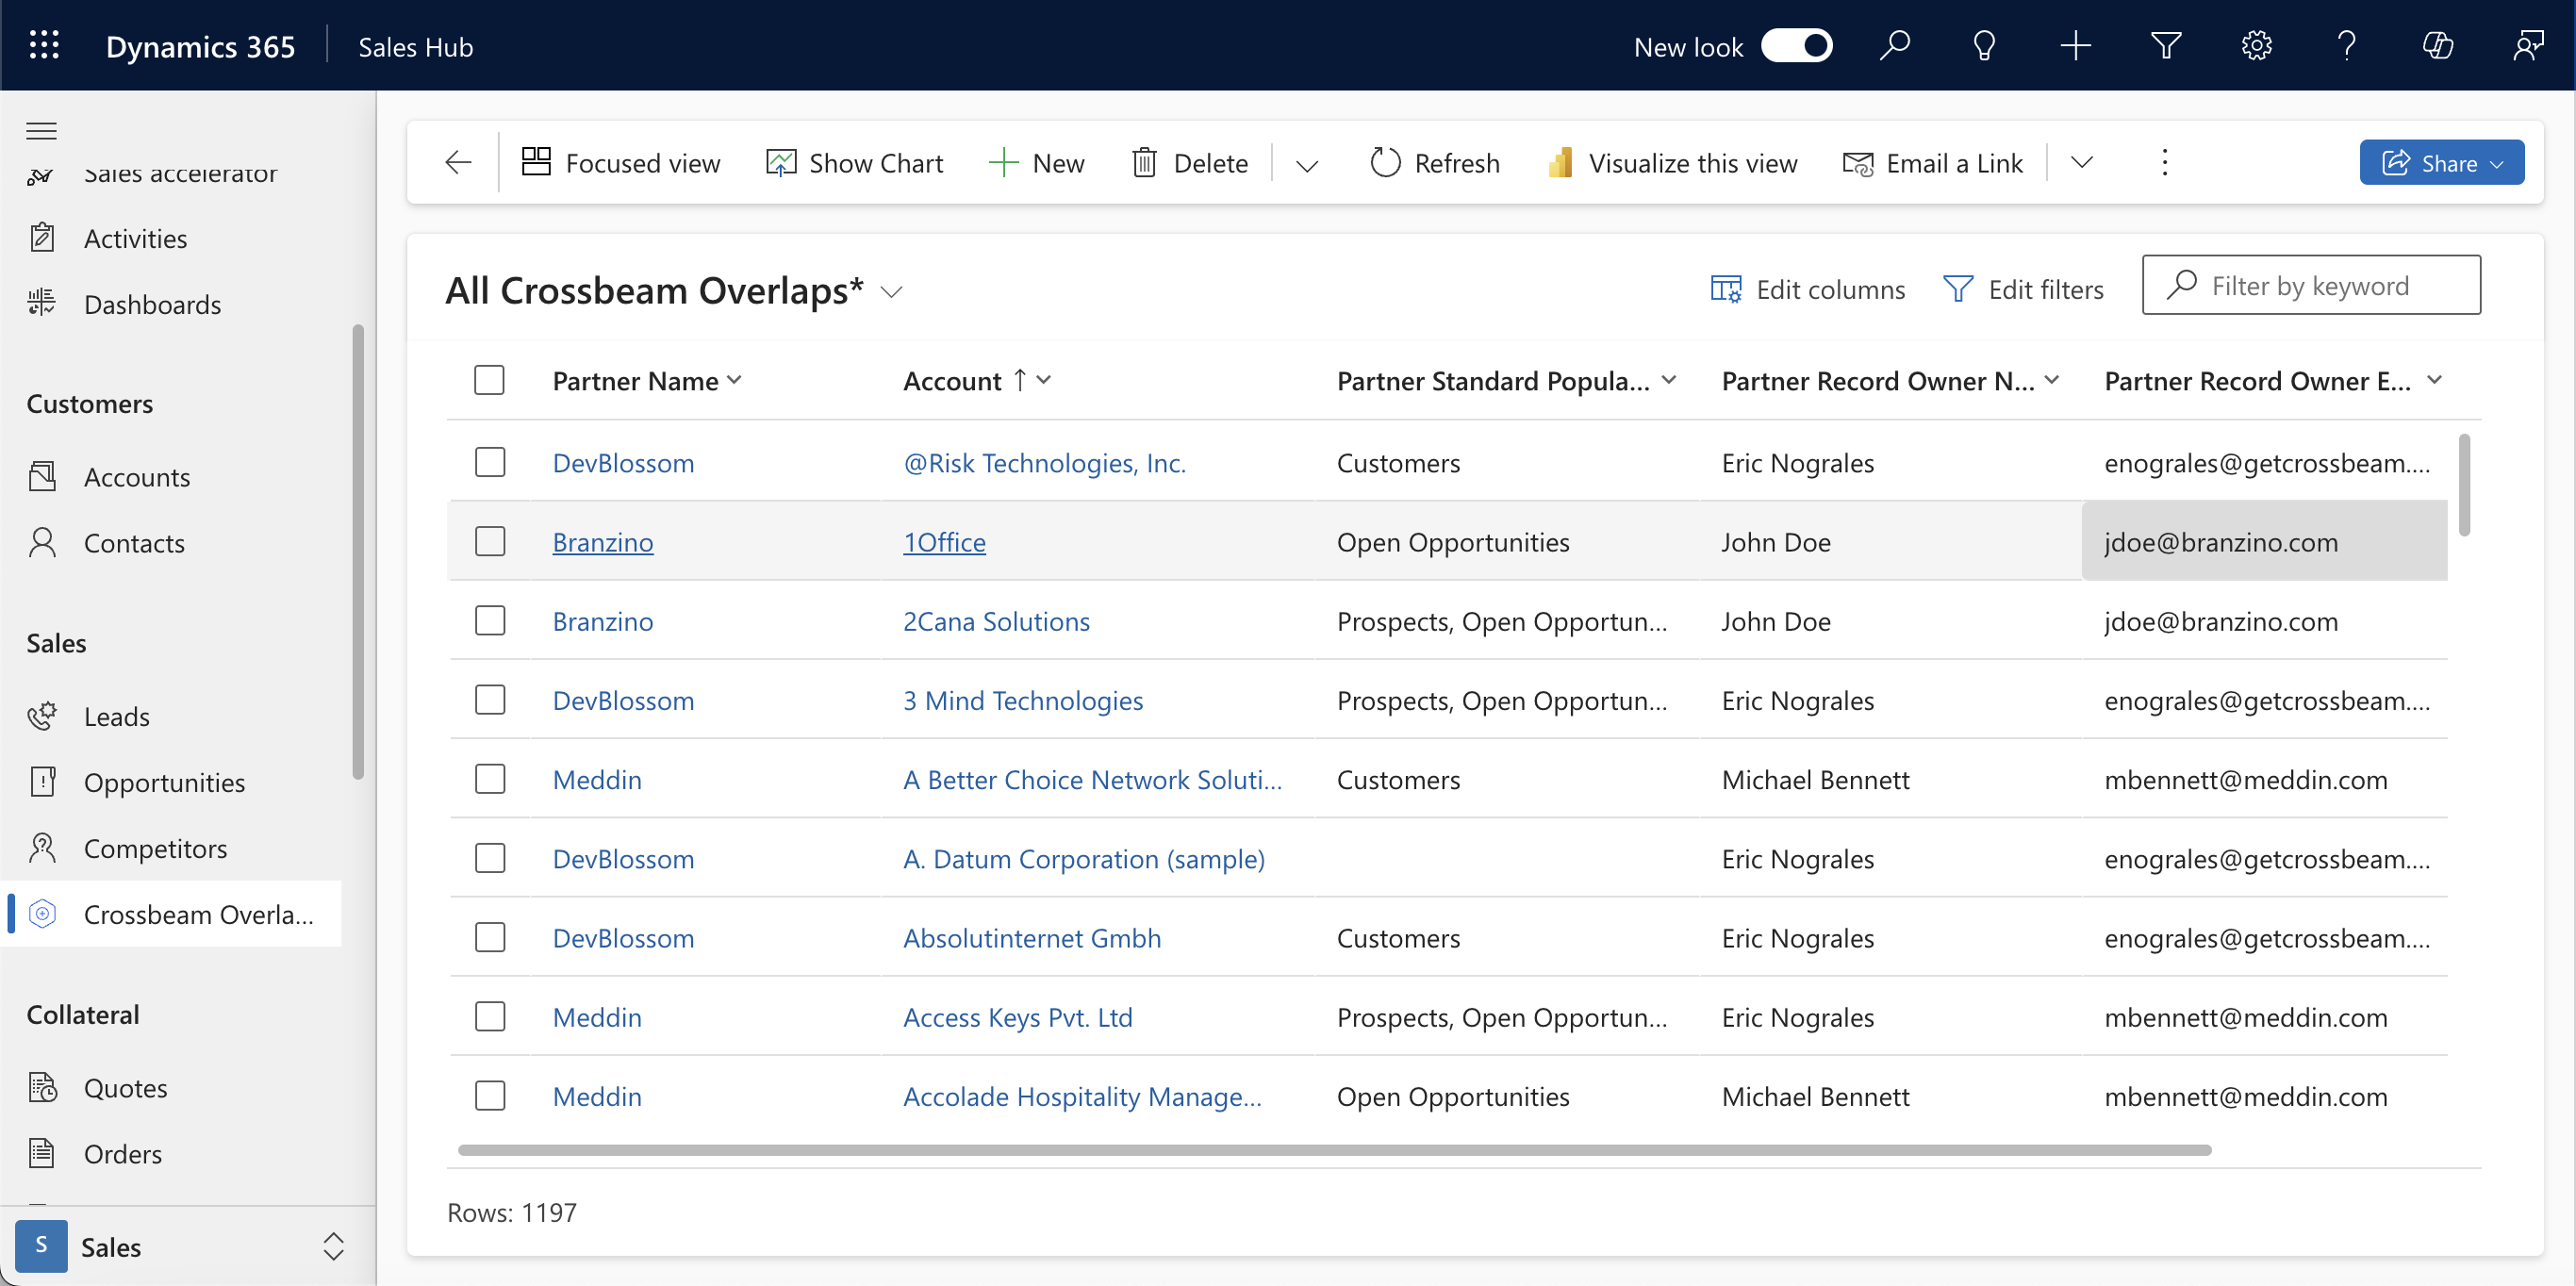The width and height of the screenshot is (2576, 1286).
Task: Check the select-all rows checkbox
Action: coord(489,380)
